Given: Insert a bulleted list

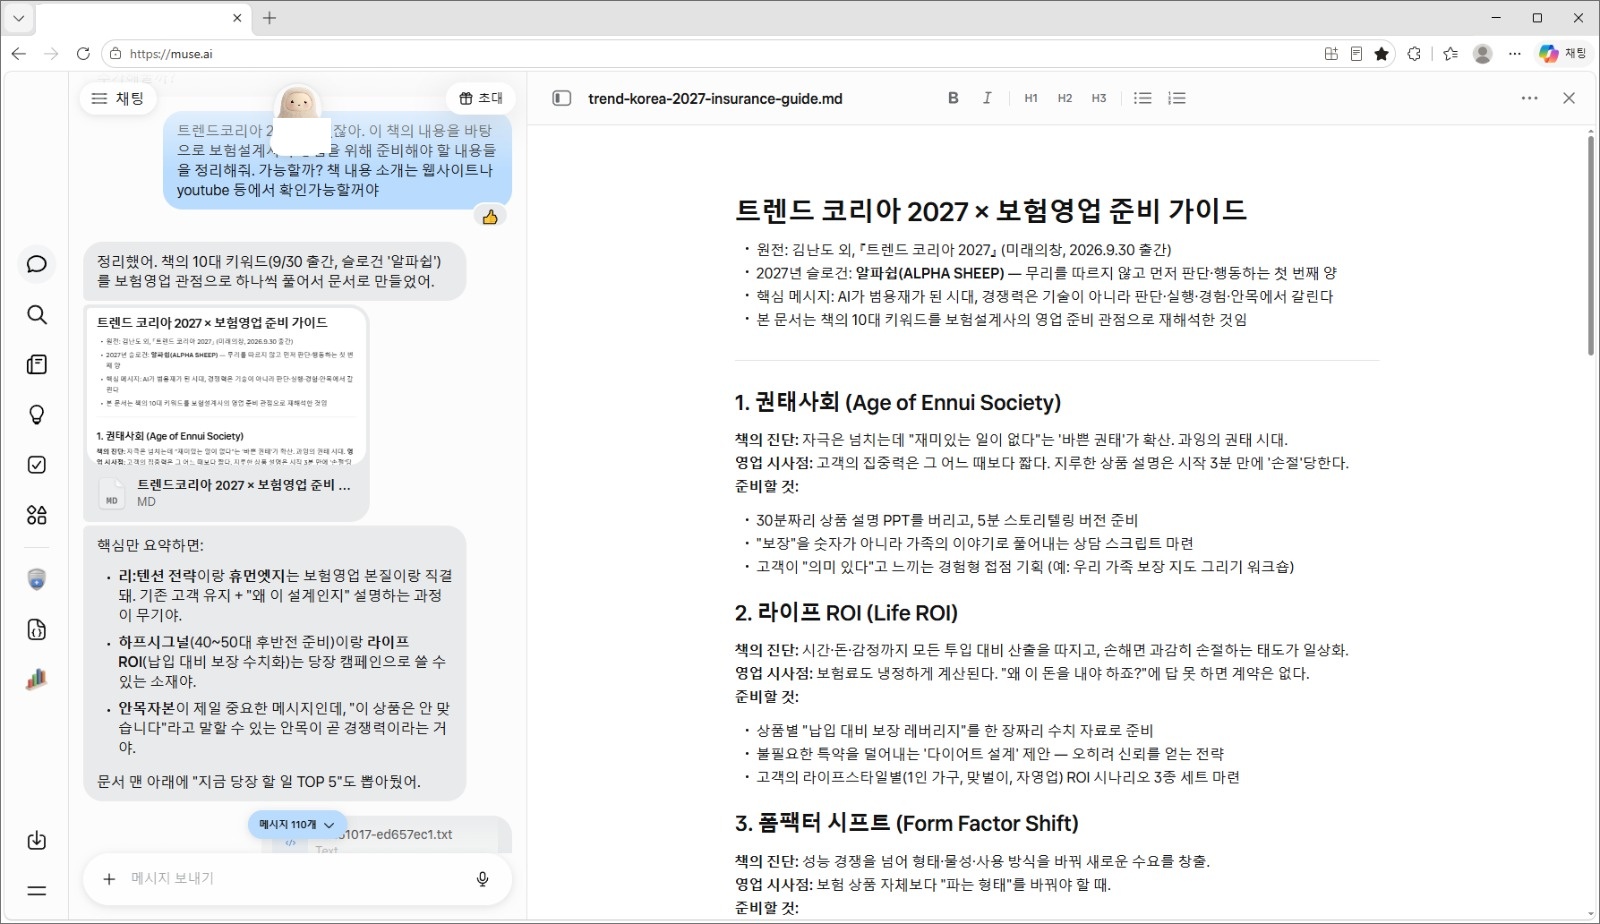Looking at the screenshot, I should coord(1143,98).
